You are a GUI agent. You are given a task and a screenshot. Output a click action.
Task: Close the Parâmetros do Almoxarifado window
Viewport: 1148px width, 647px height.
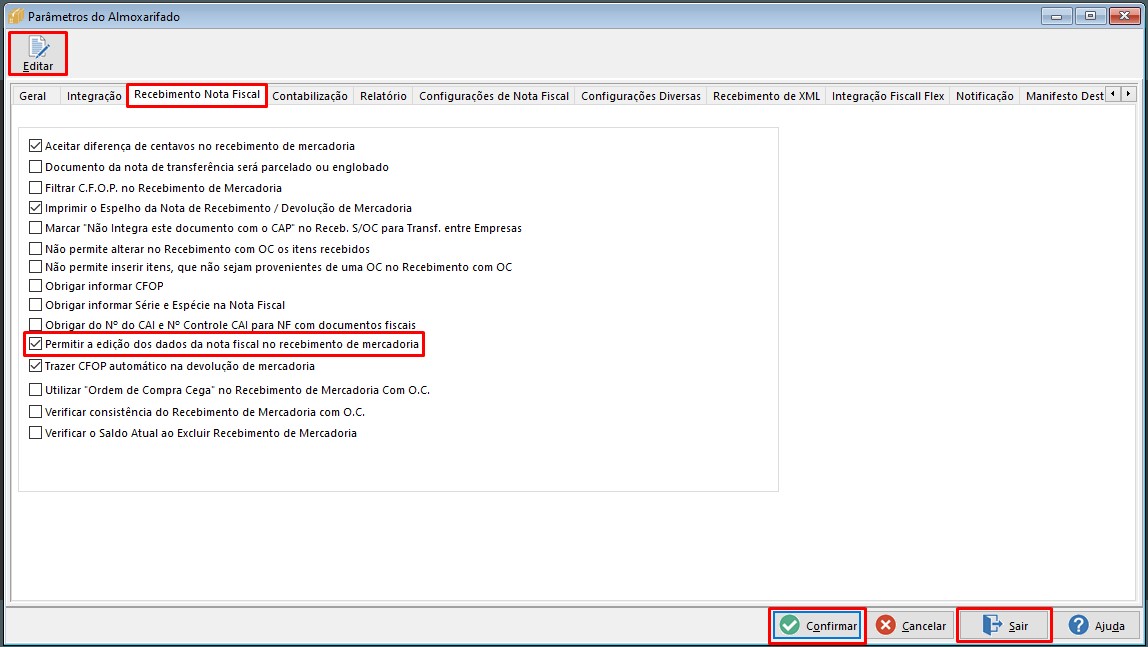1124,16
